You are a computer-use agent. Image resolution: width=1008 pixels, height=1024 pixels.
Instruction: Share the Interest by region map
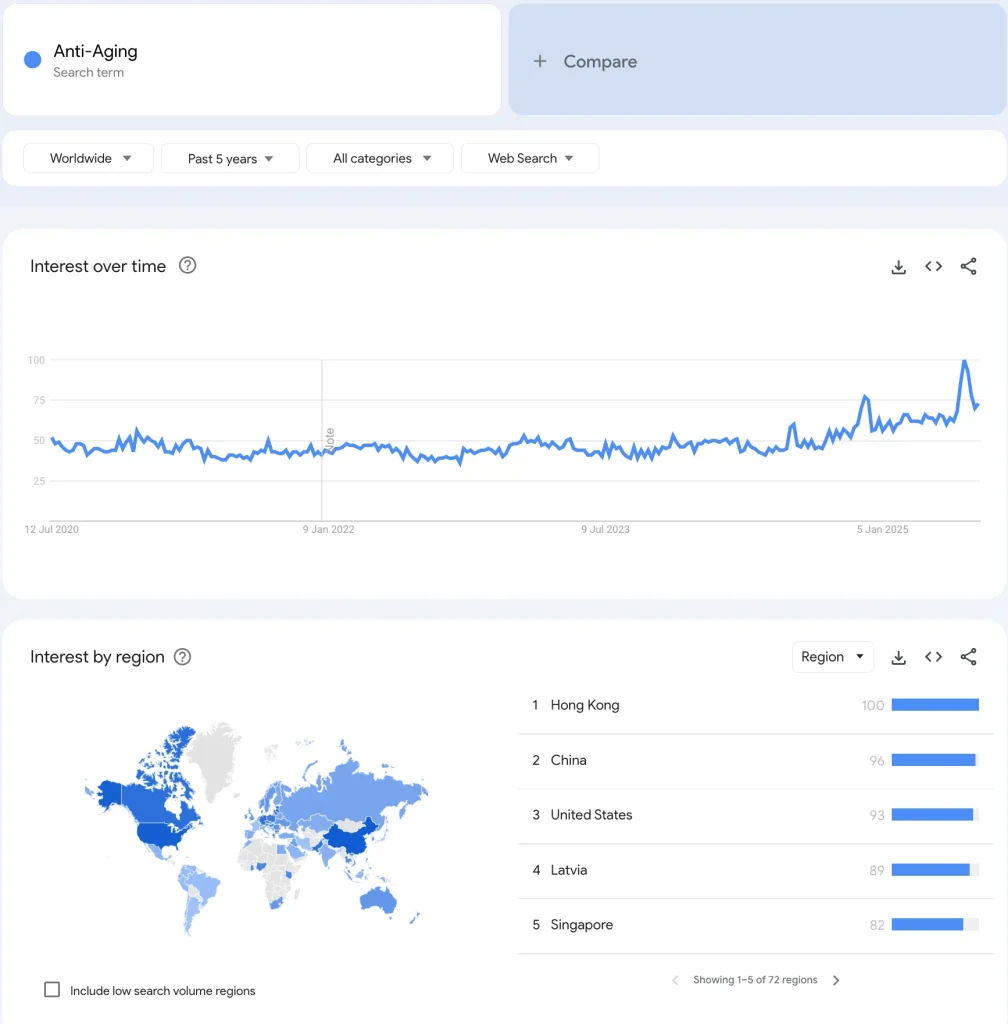[968, 657]
